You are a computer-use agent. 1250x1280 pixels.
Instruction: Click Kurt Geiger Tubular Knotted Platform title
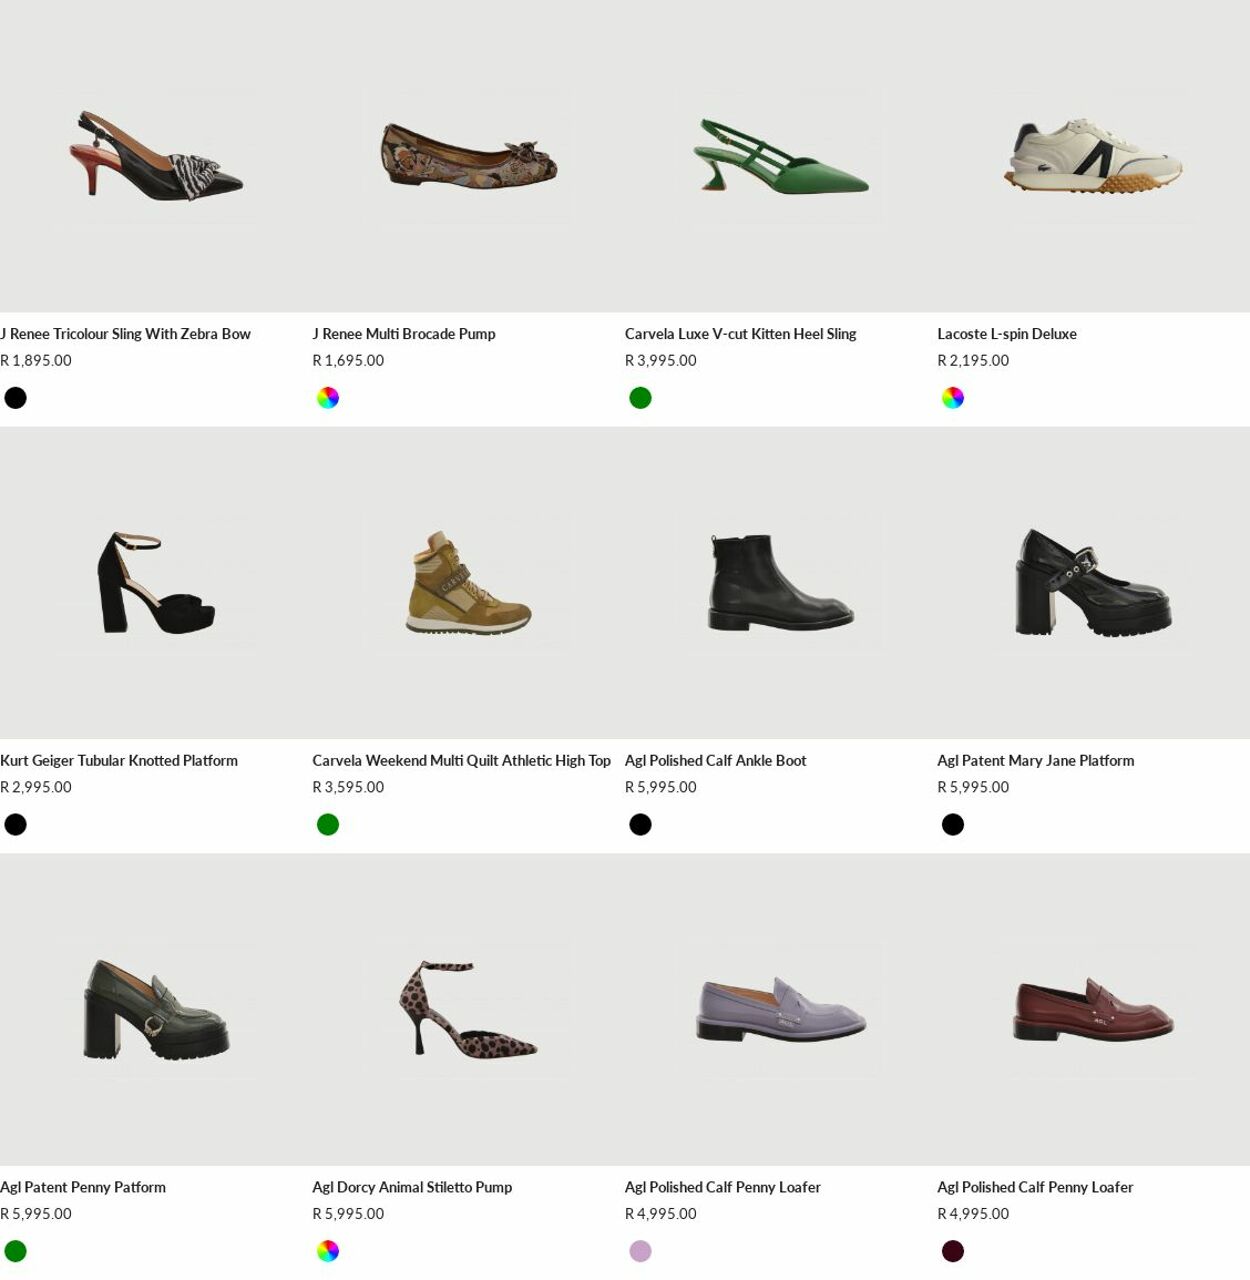(119, 761)
